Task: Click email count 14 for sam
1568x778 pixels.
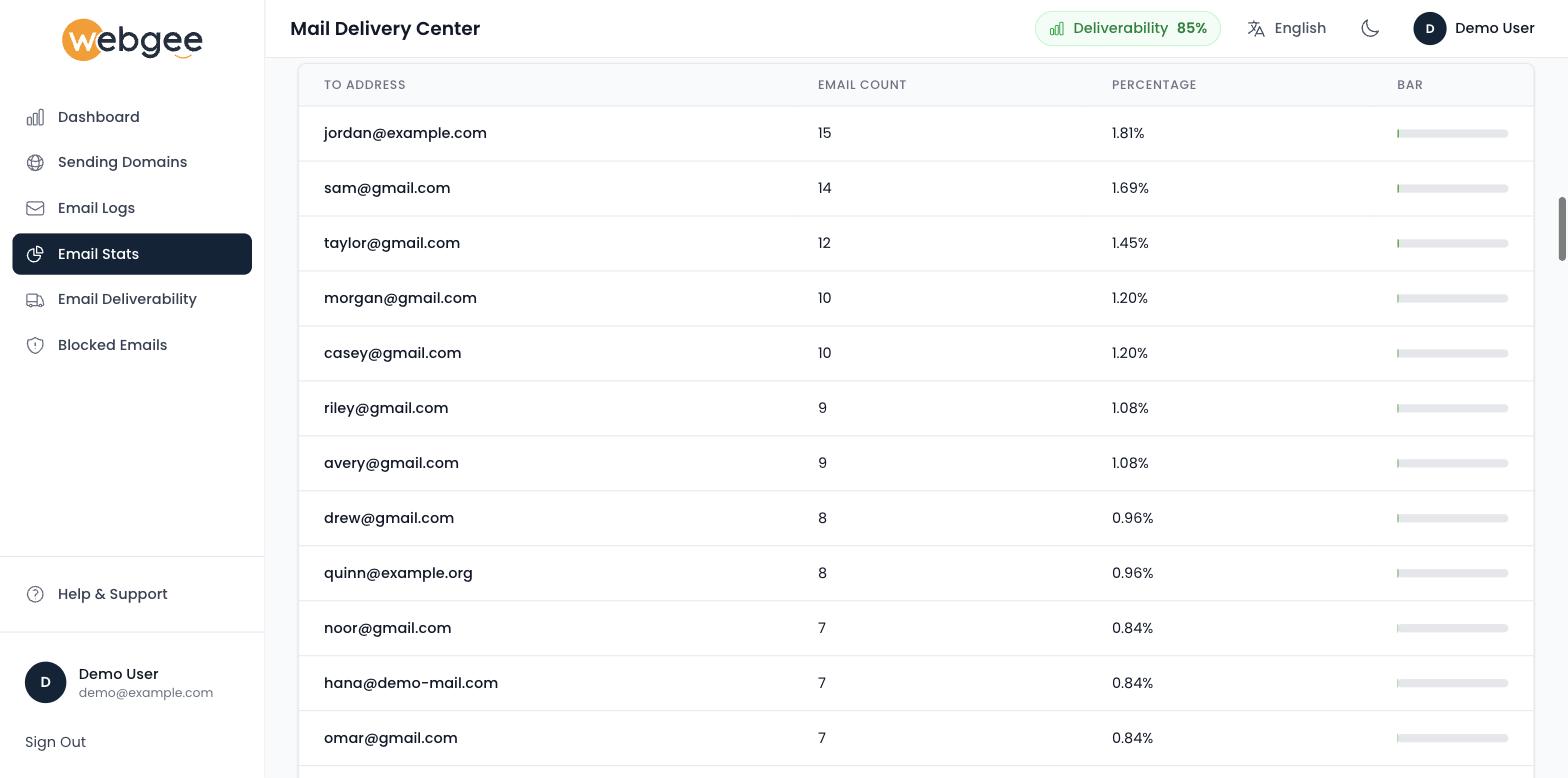Action: click(824, 188)
